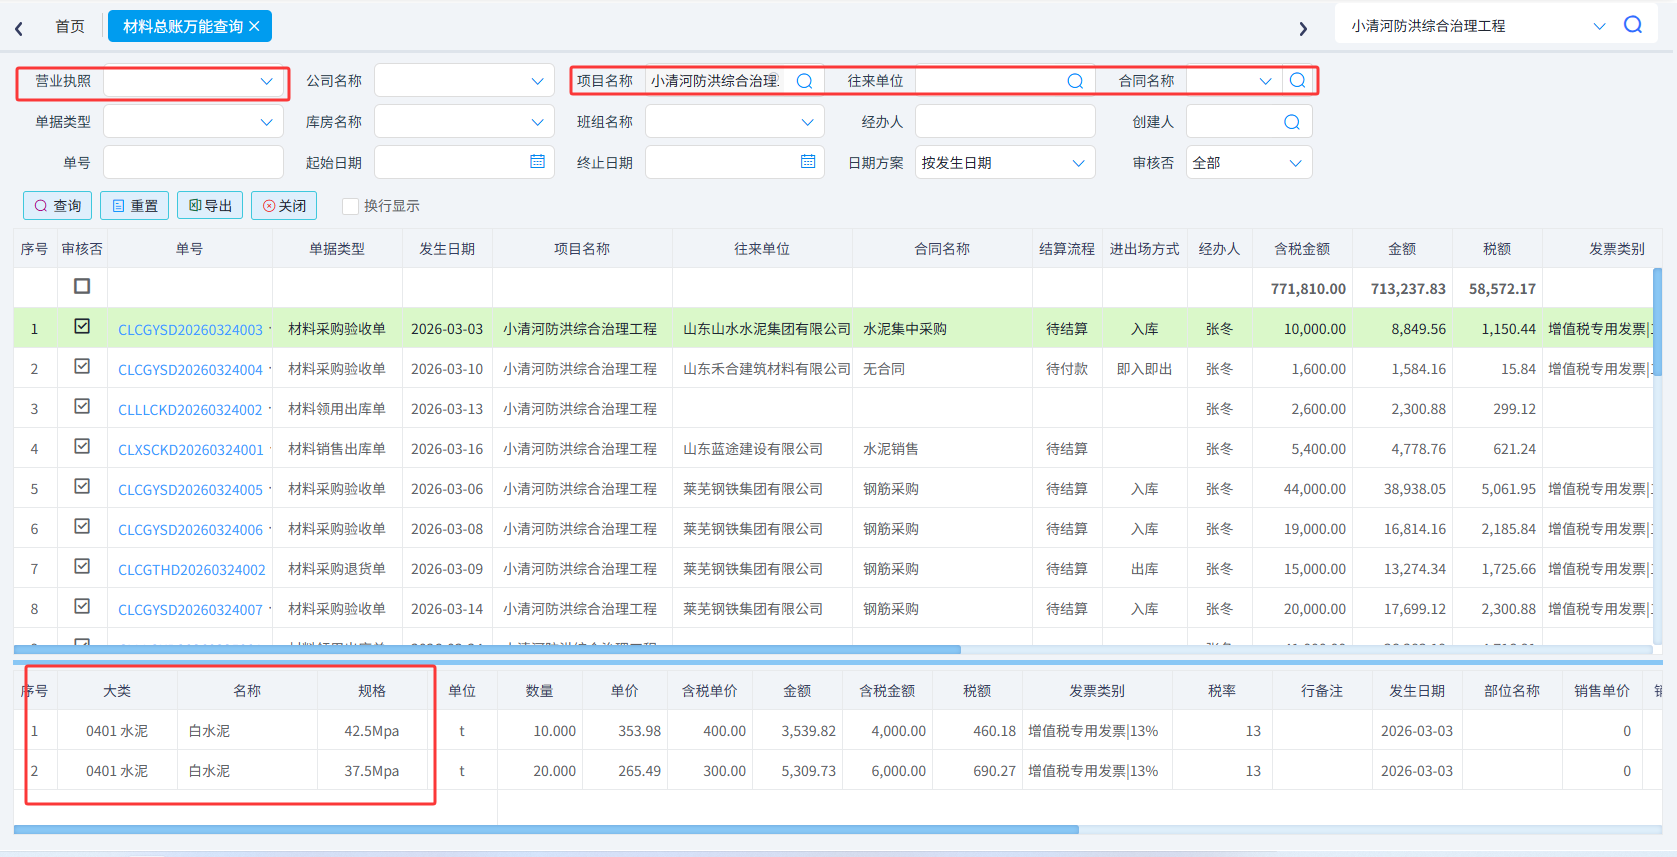Click the 查询 button

click(x=58, y=206)
